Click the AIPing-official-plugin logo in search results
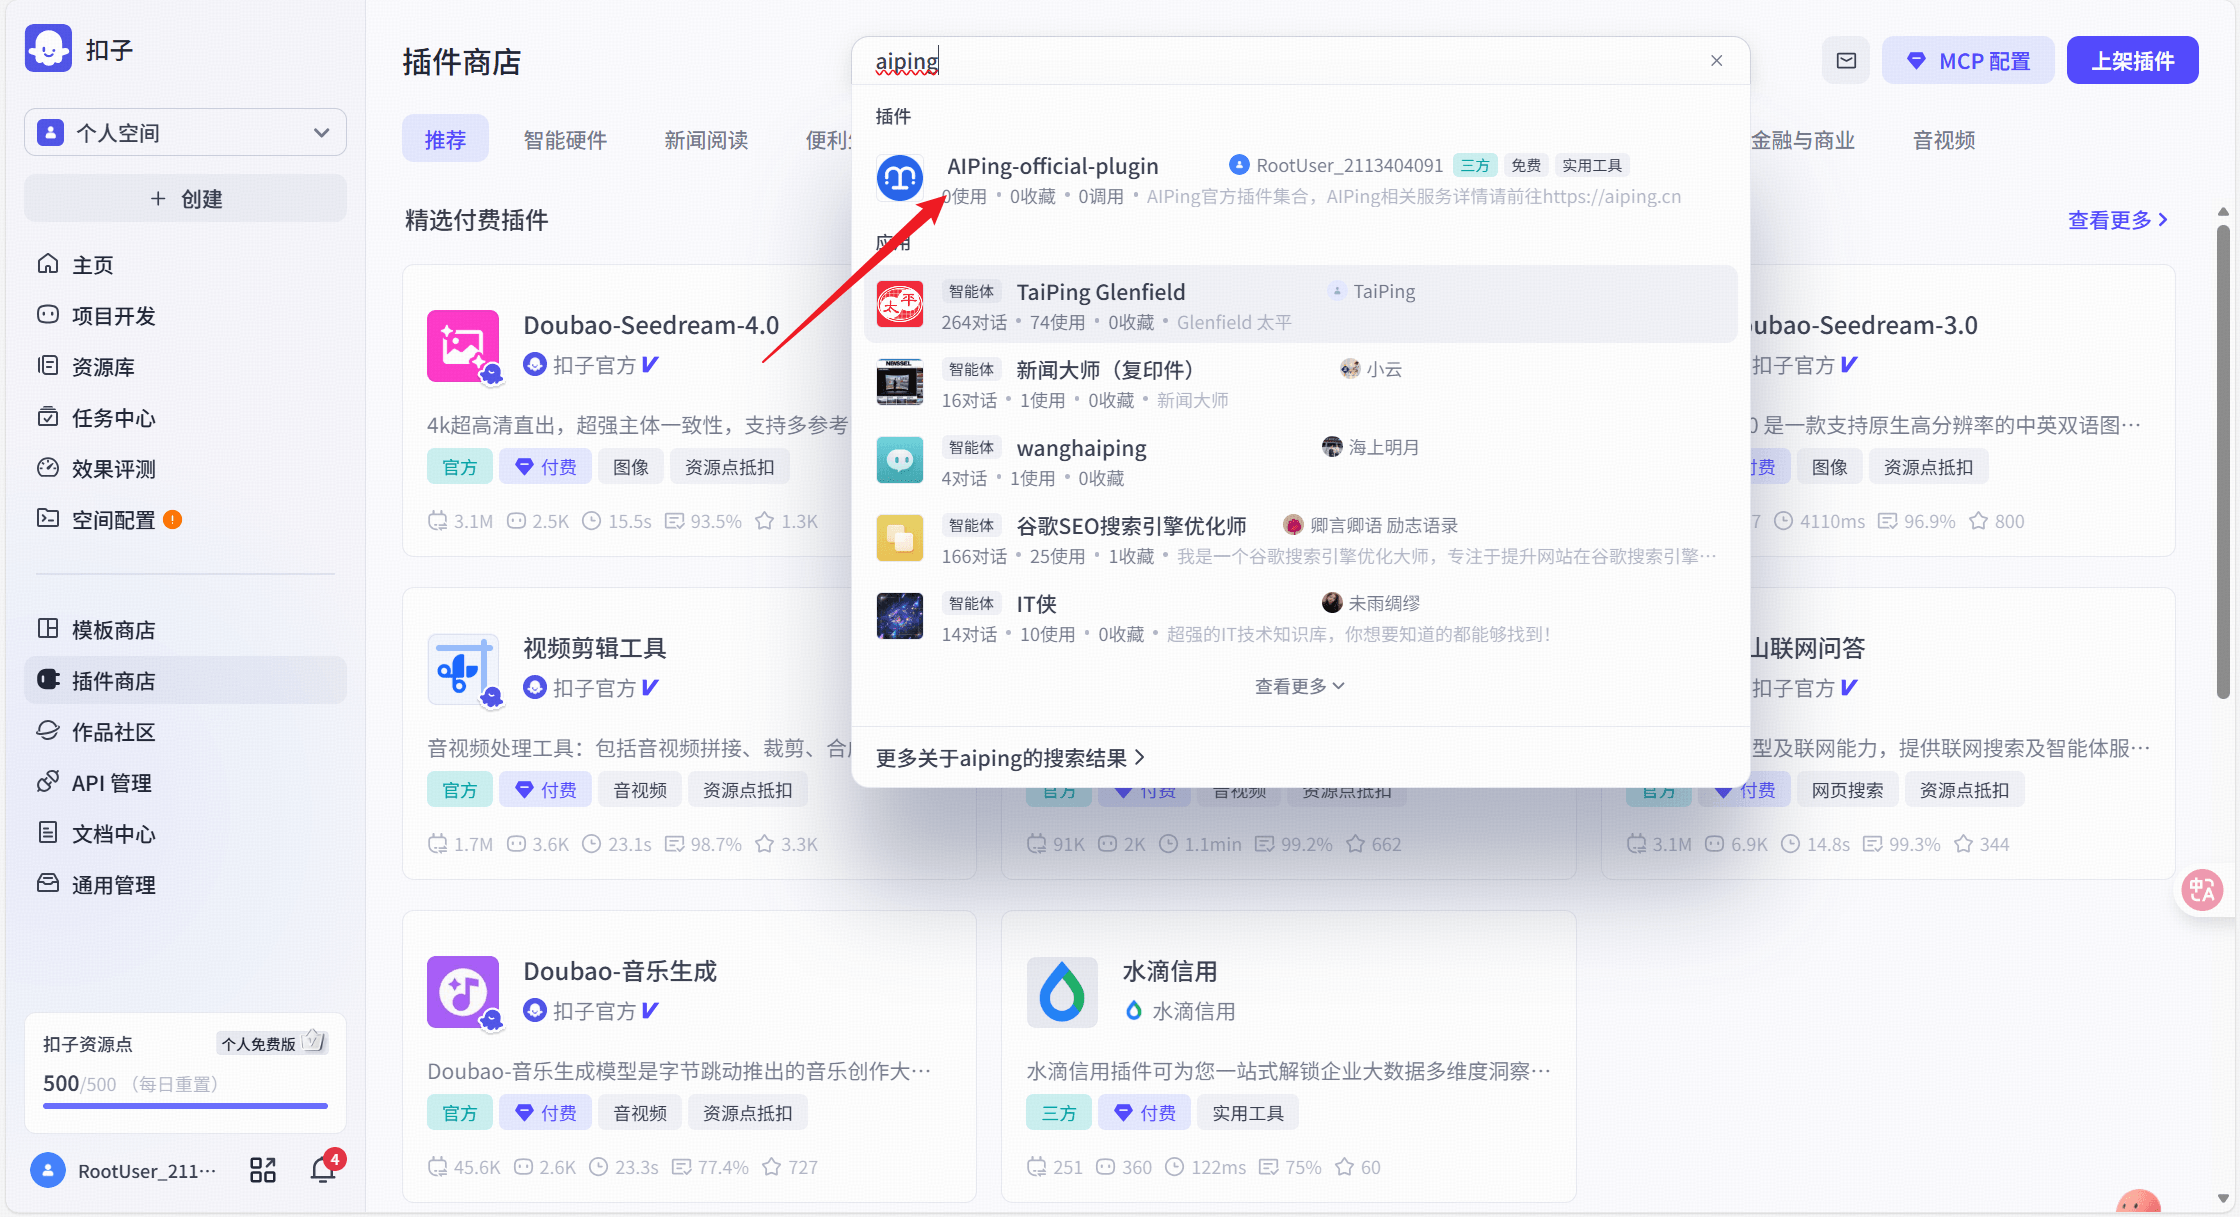 899,178
